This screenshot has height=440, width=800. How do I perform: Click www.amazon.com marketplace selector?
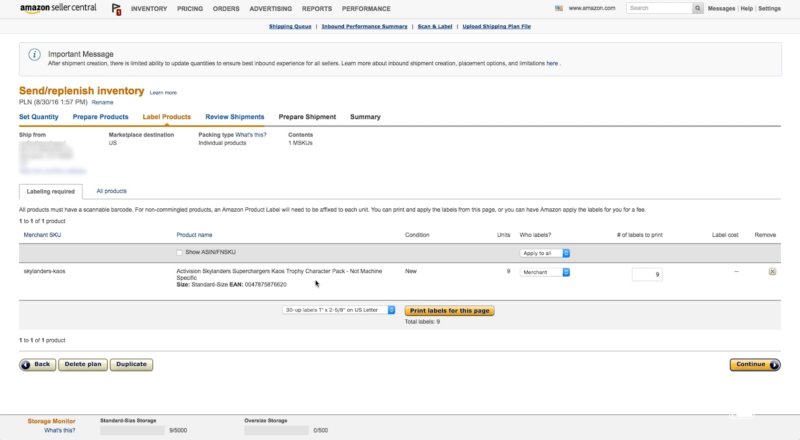click(592, 8)
